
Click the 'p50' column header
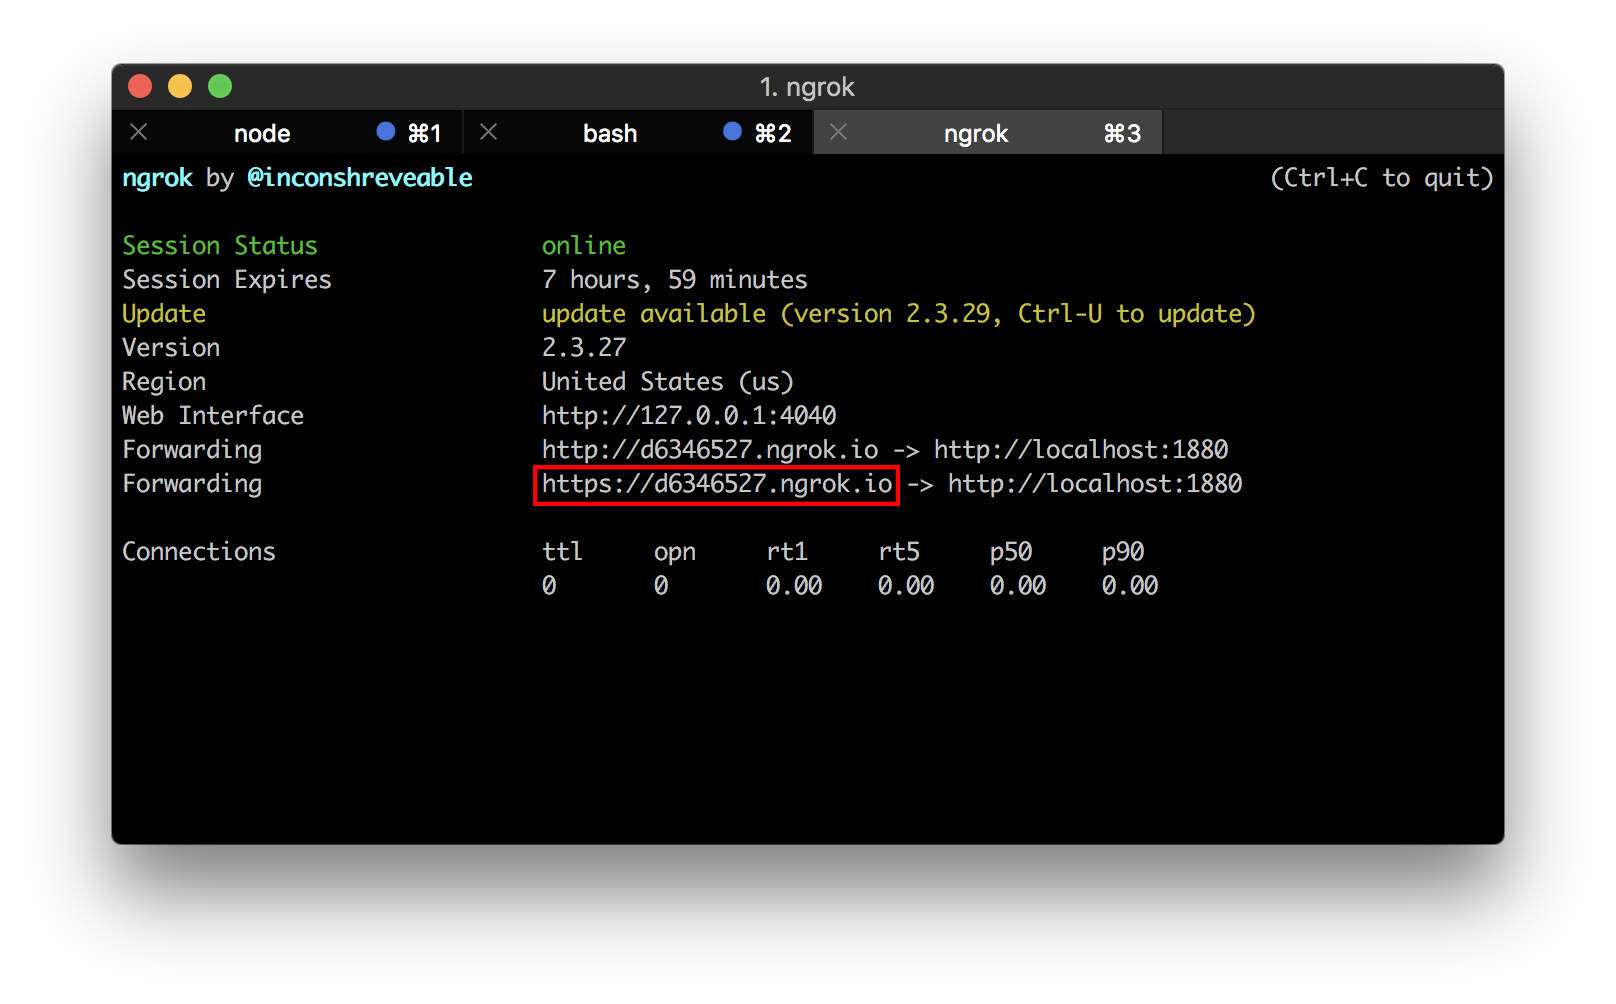click(1011, 553)
